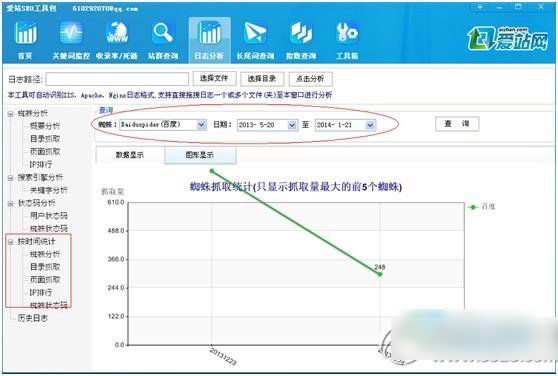Click the chart data point labeled 248

(380, 274)
